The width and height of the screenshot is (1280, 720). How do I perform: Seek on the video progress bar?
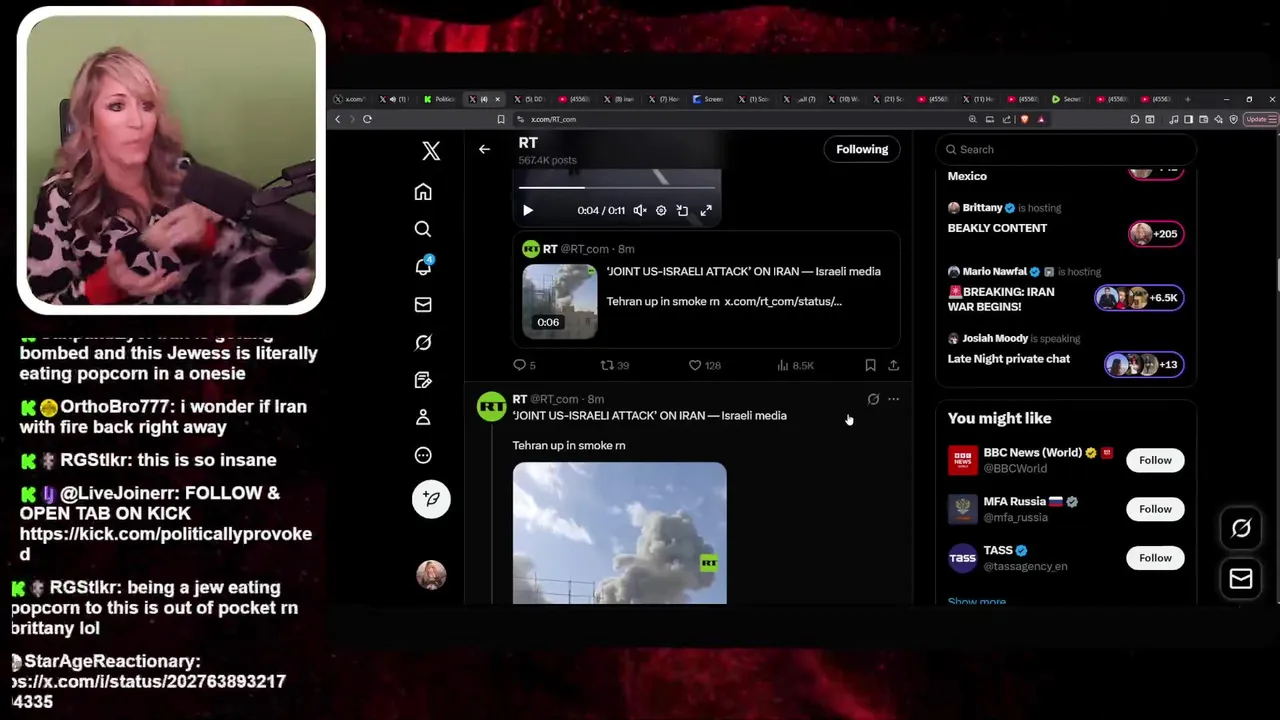(618, 187)
